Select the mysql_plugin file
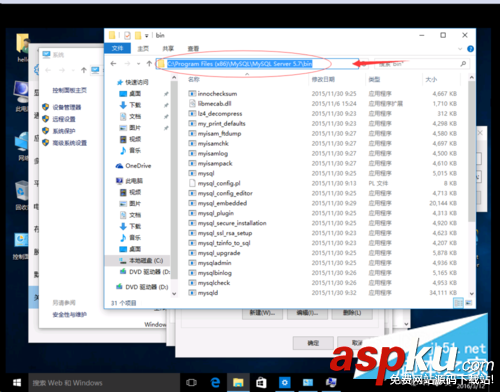Screen dimensions: 500x392 (x=216, y=213)
